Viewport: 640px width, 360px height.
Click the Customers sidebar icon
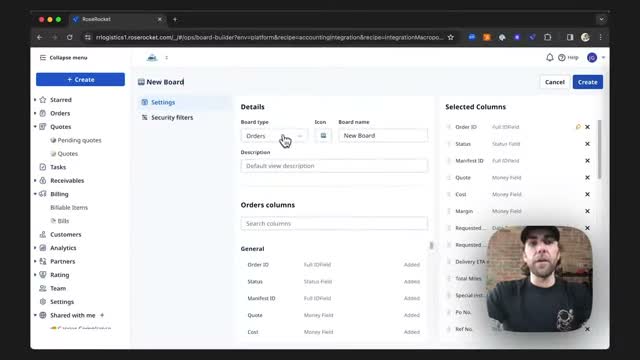[43, 234]
